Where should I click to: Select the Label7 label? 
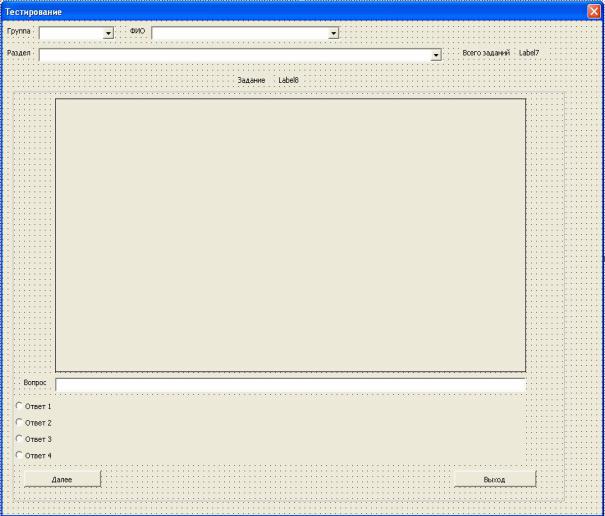pyautogui.click(x=529, y=52)
